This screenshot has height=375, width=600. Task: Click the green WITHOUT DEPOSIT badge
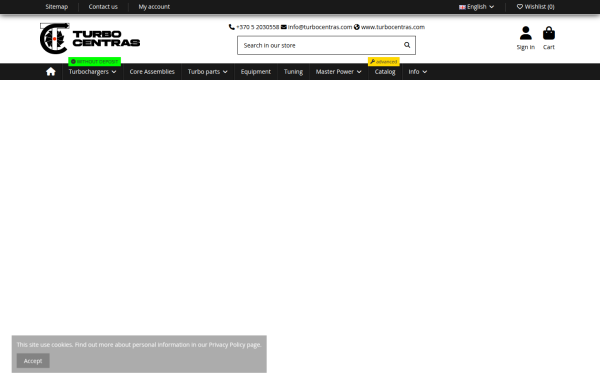(x=95, y=61)
